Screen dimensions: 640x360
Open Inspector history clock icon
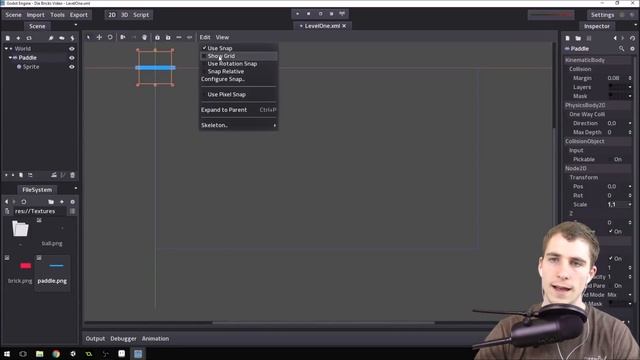pyautogui.click(x=632, y=38)
